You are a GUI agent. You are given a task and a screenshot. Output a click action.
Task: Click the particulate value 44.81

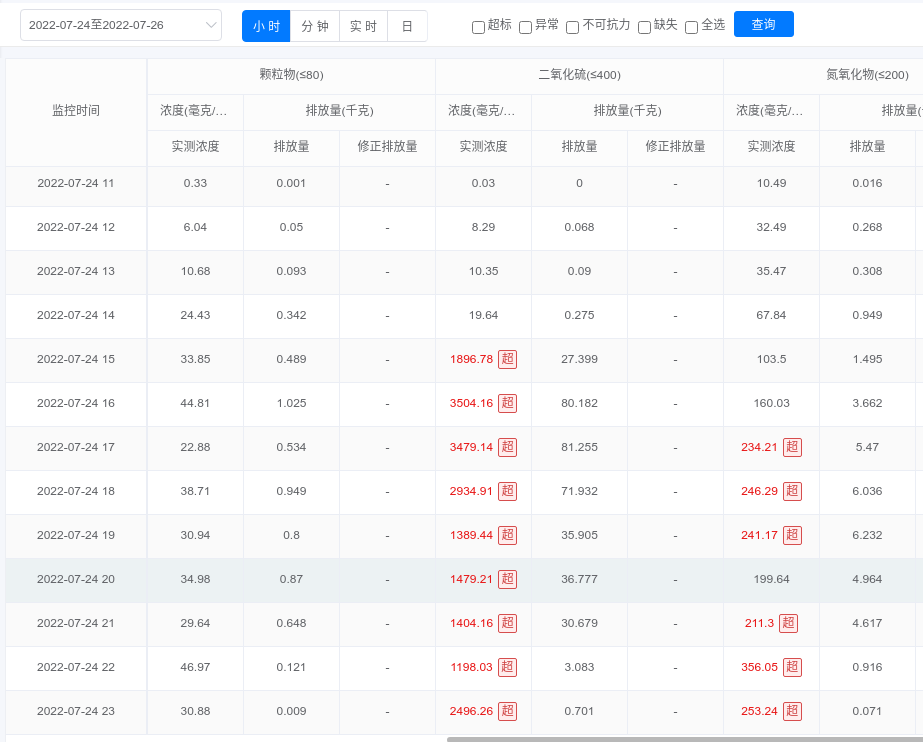click(195, 403)
